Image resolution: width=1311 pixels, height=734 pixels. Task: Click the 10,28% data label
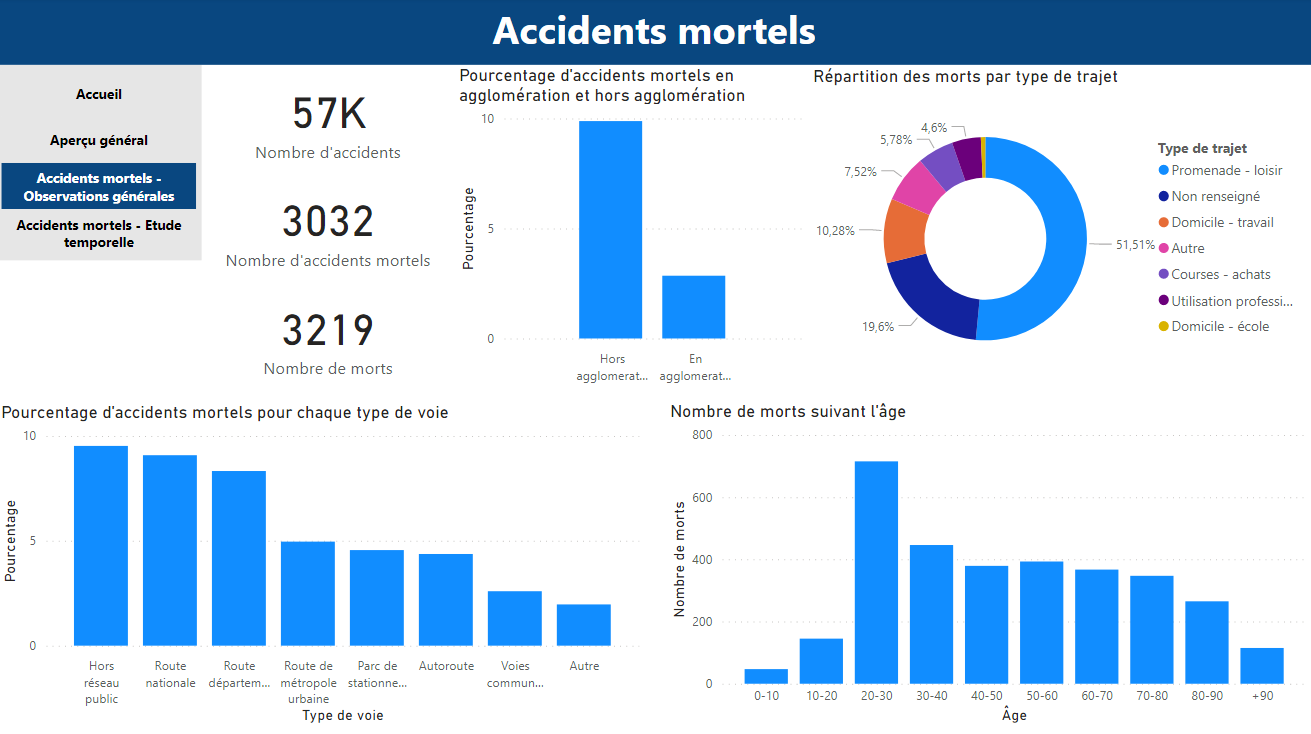pos(835,231)
